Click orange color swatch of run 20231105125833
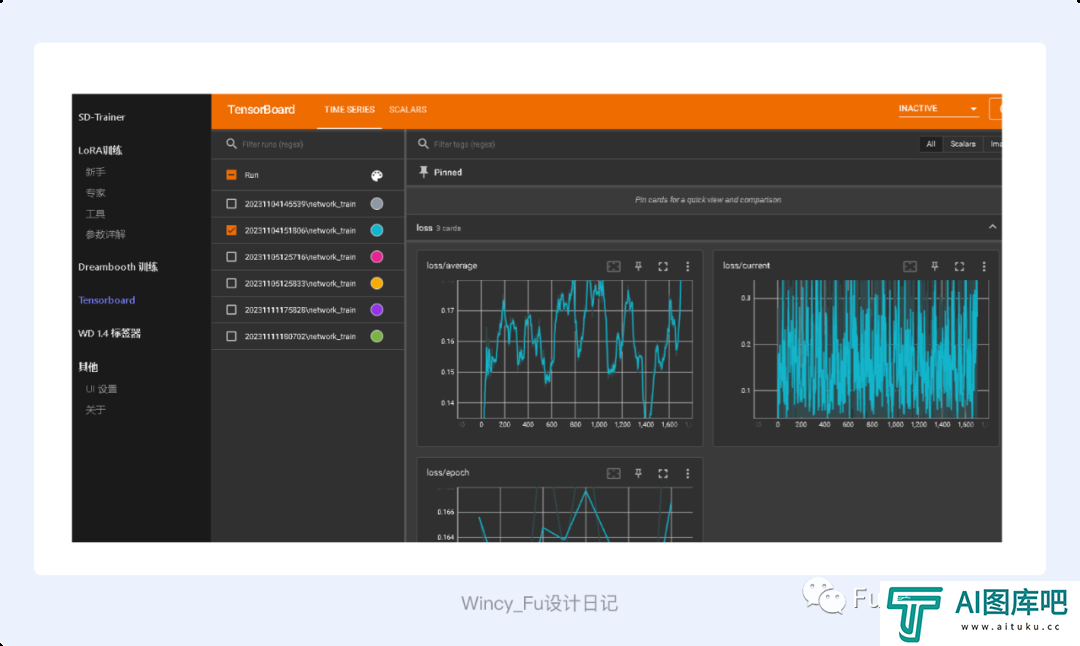Image resolution: width=1080 pixels, height=646 pixels. coord(377,283)
